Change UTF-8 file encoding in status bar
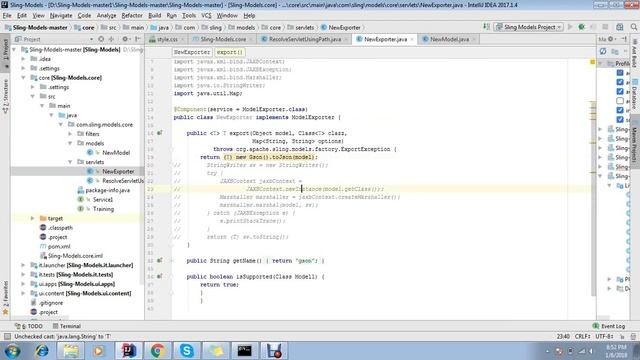The height and width of the screenshot is (360, 640). pyautogui.click(x=604, y=336)
